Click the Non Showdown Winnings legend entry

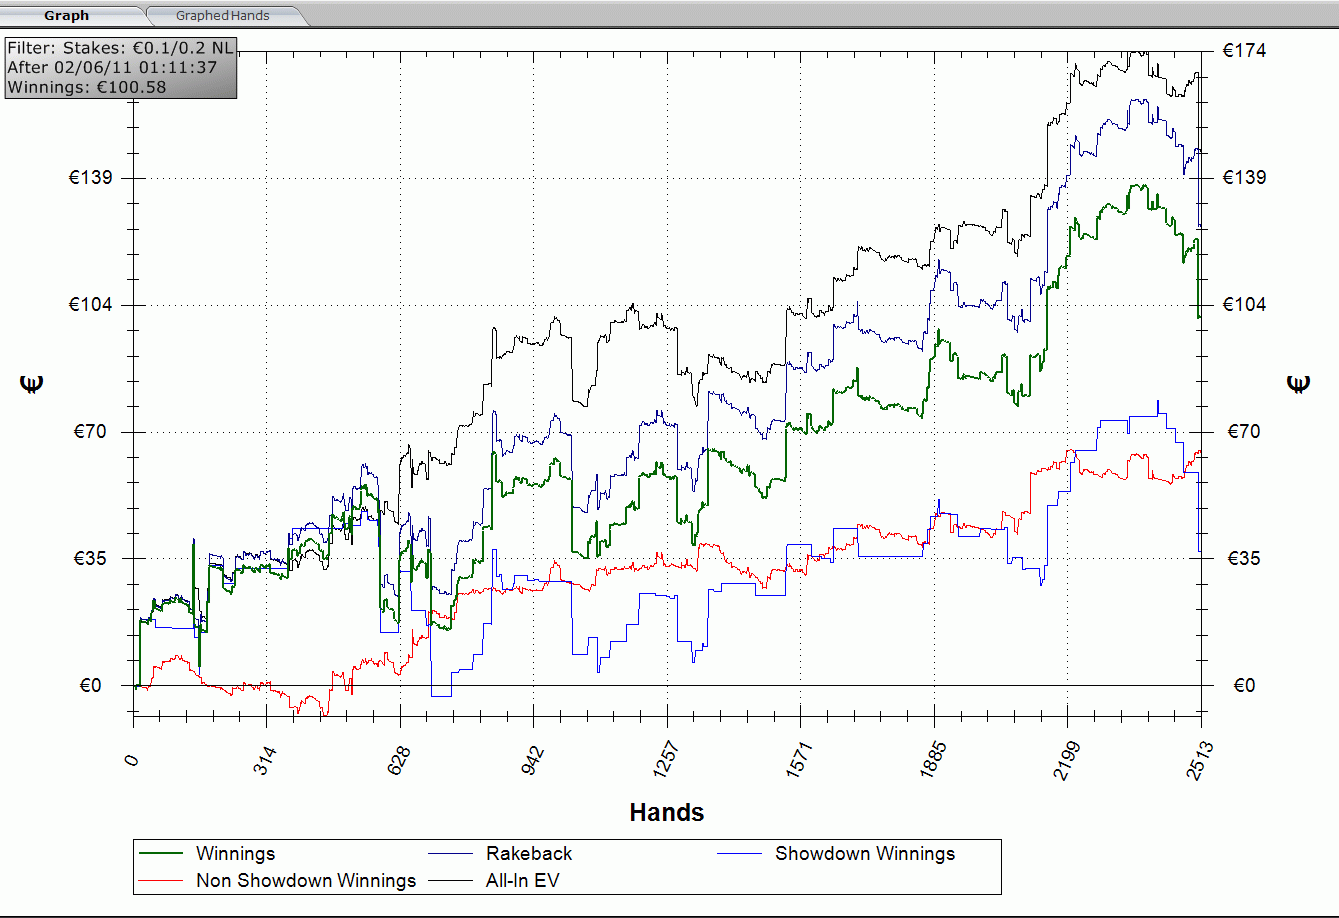coord(306,880)
